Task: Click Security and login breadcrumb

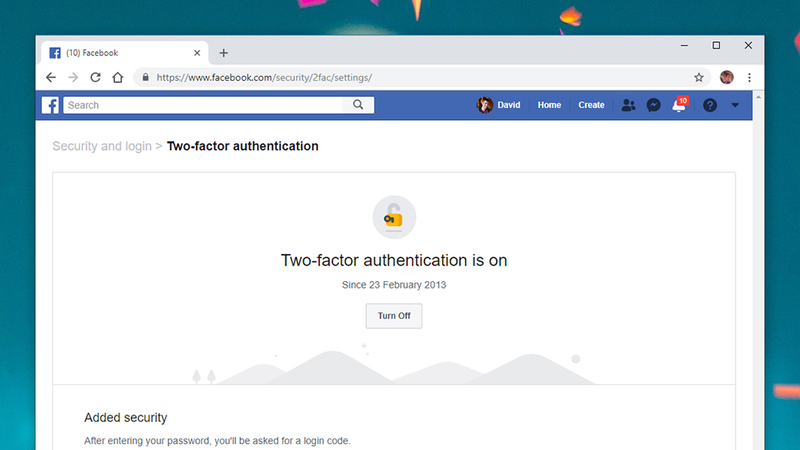Action: click(102, 146)
